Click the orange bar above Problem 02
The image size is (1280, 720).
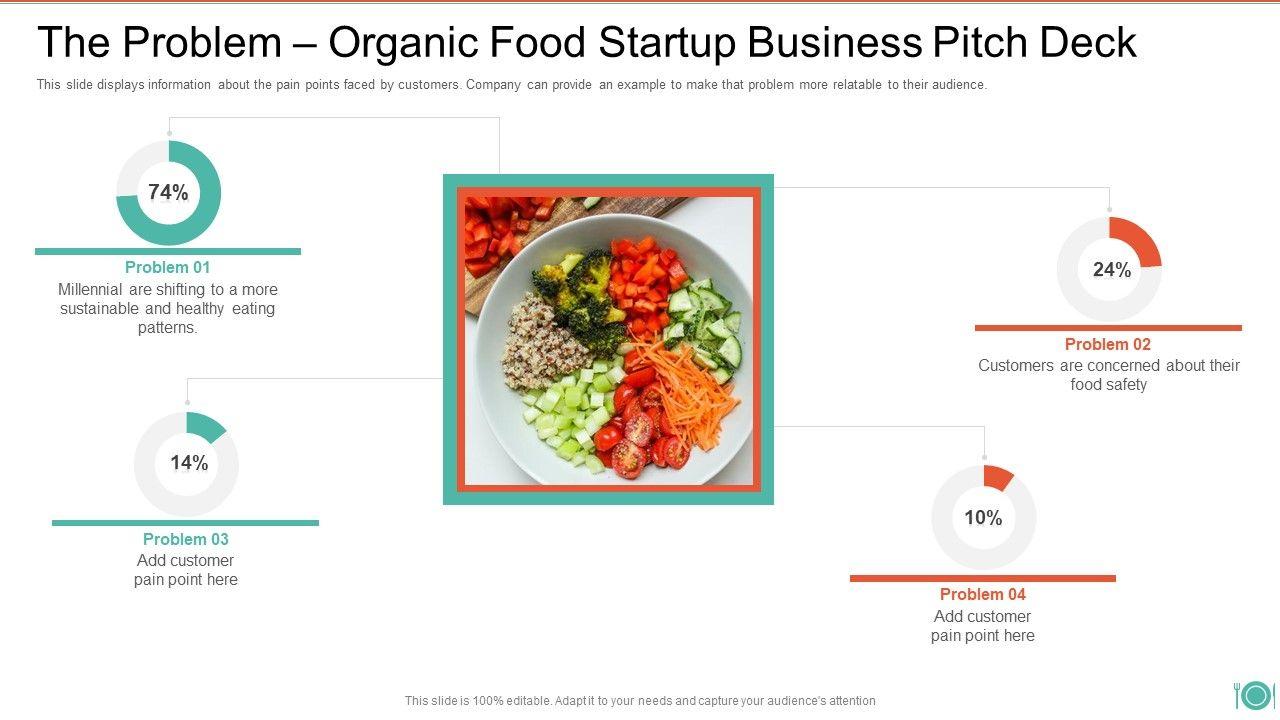pyautogui.click(x=1108, y=328)
